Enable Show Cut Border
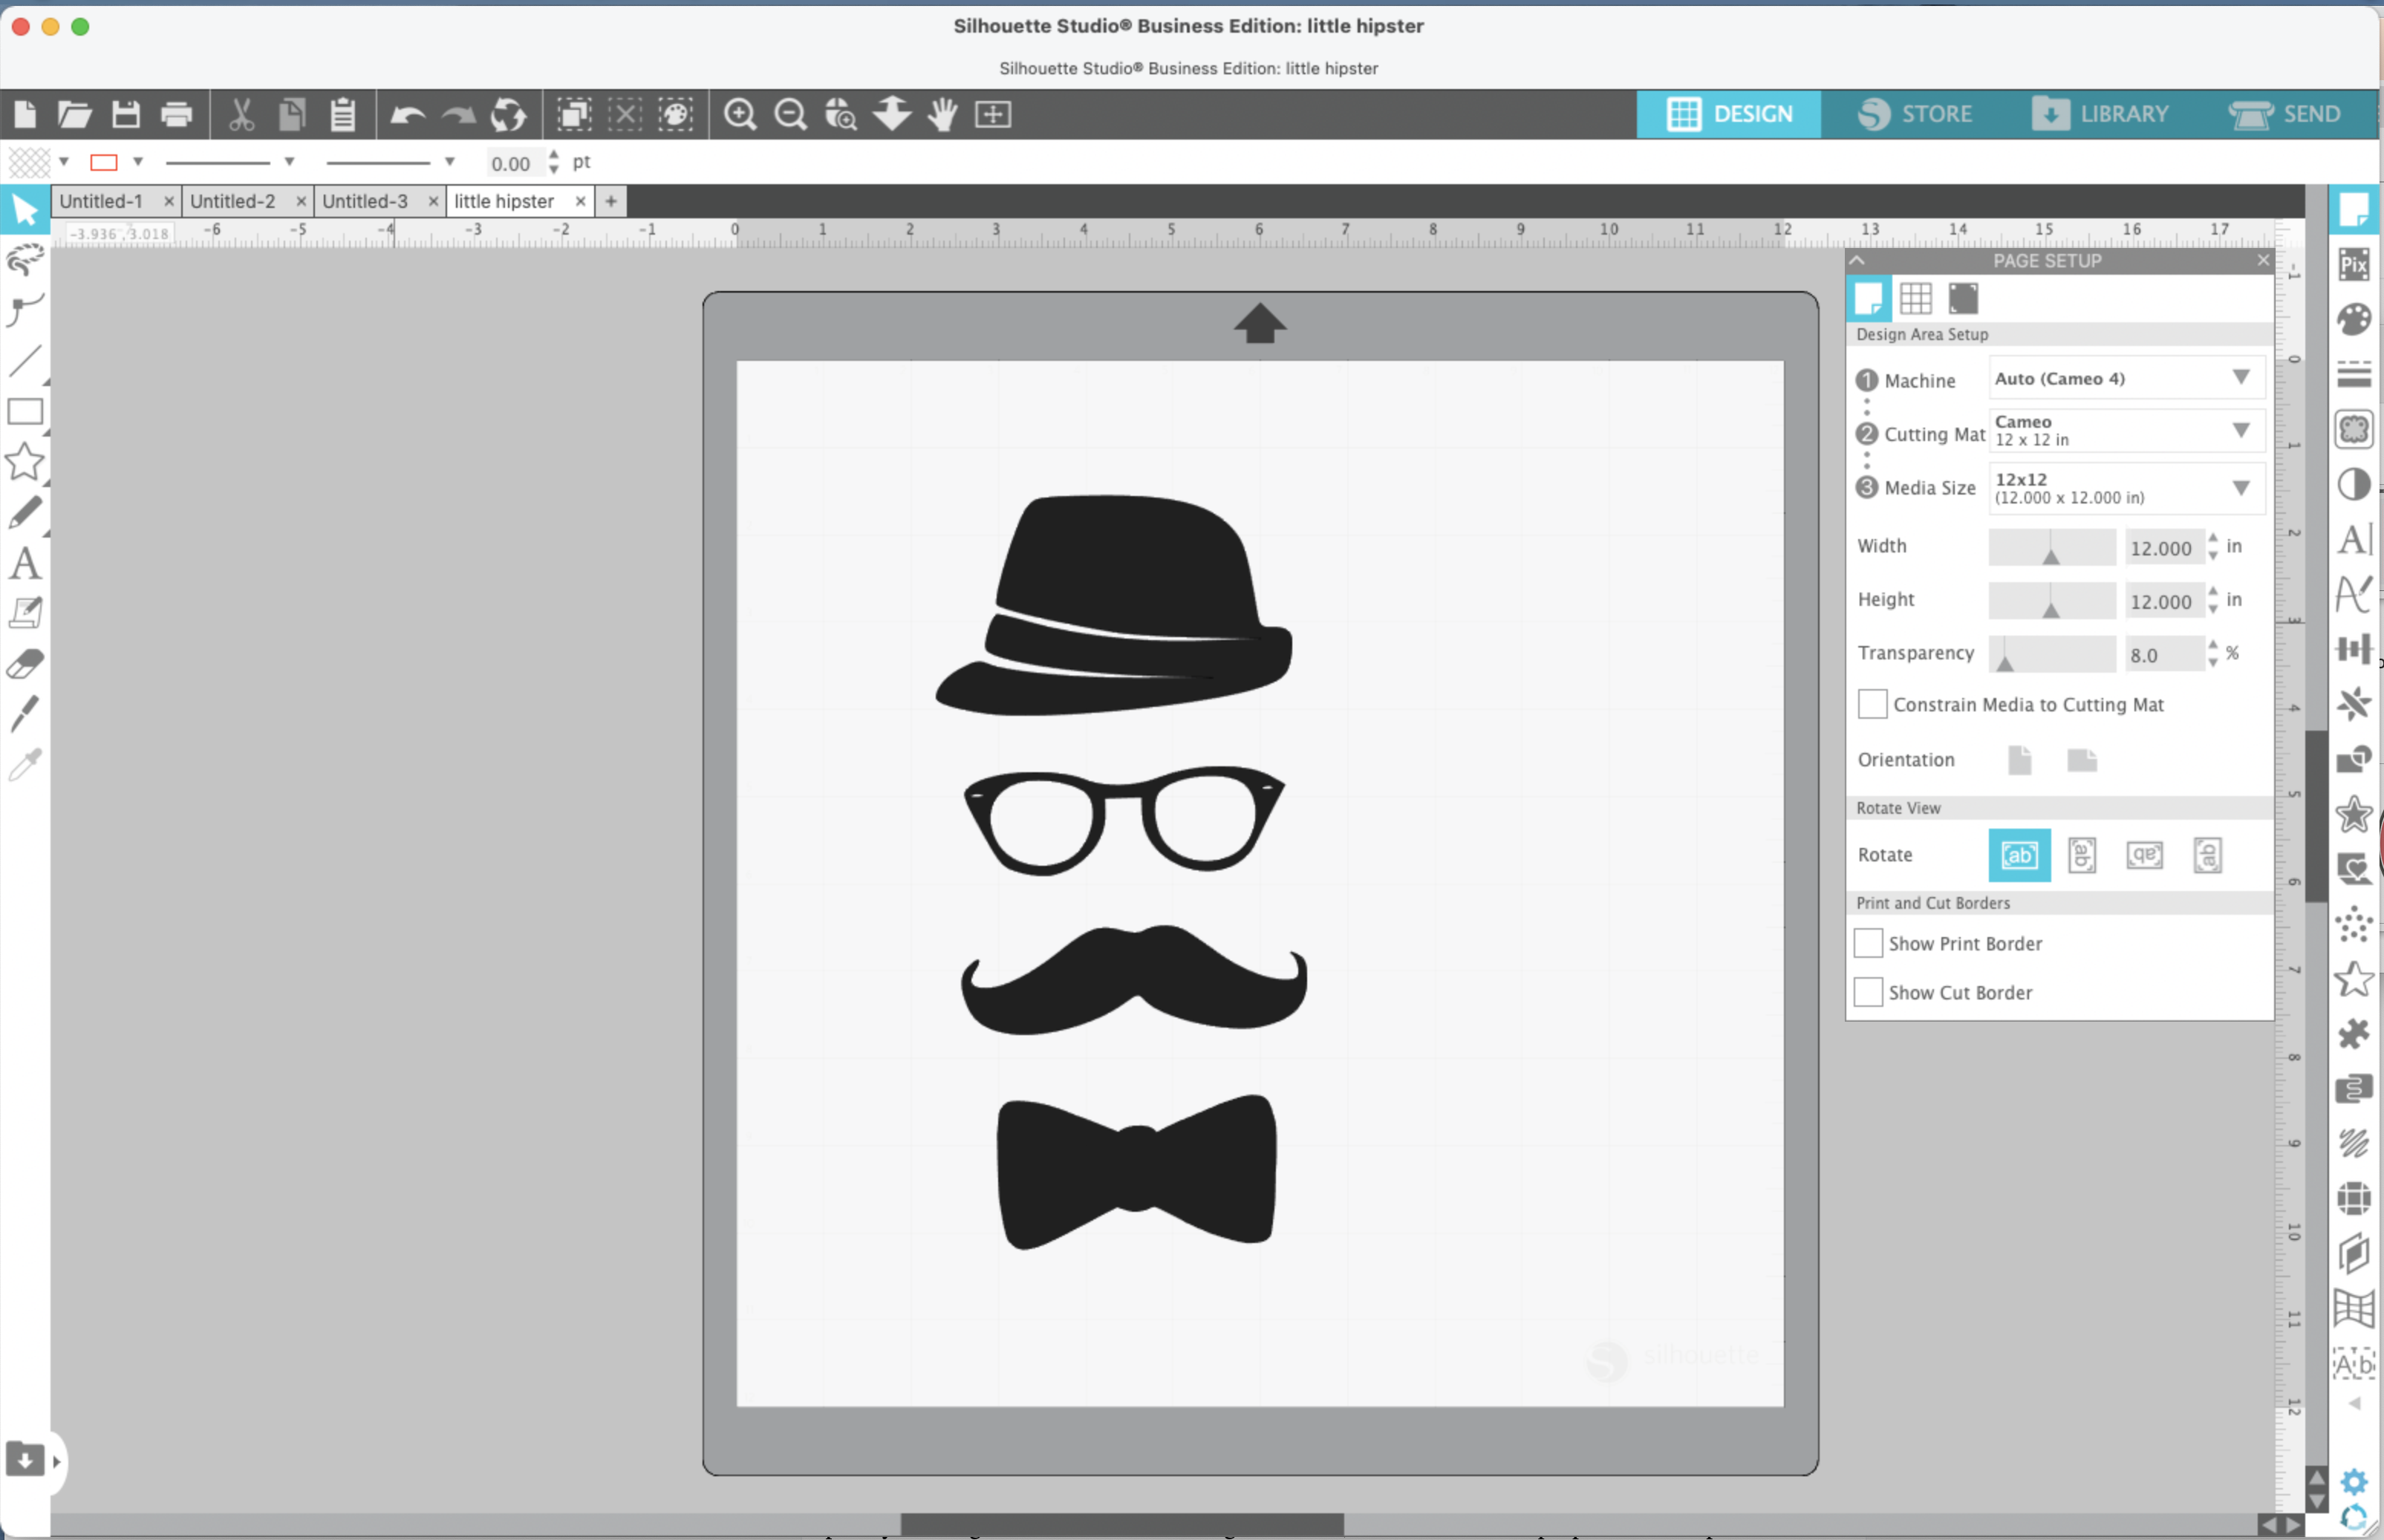Screen dimensions: 2384x1540 1869,991
